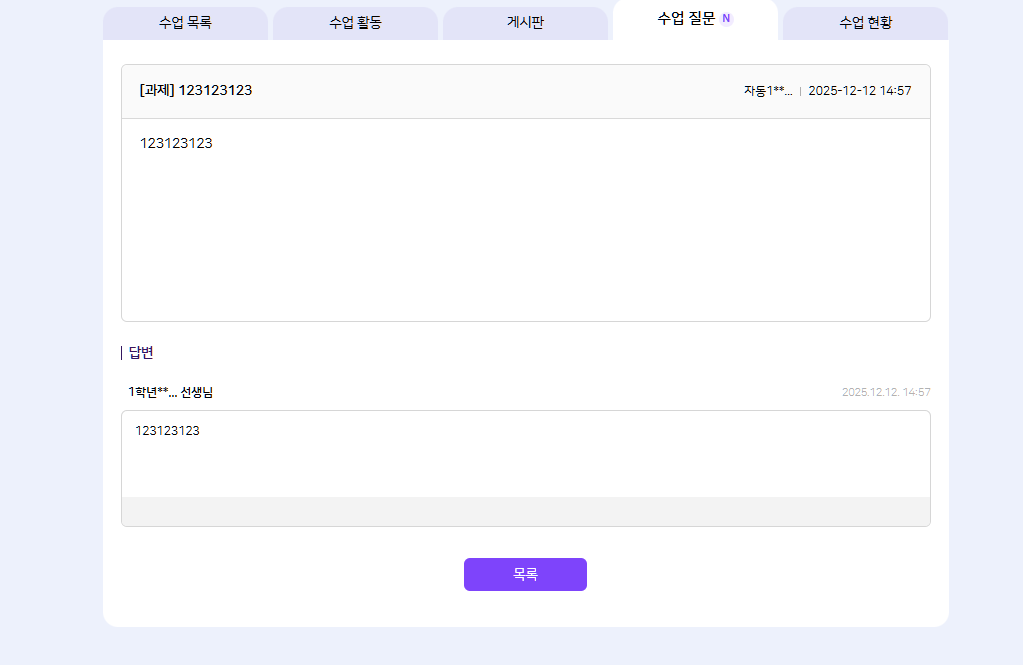Open the 수업 목록 tab

pos(185,23)
